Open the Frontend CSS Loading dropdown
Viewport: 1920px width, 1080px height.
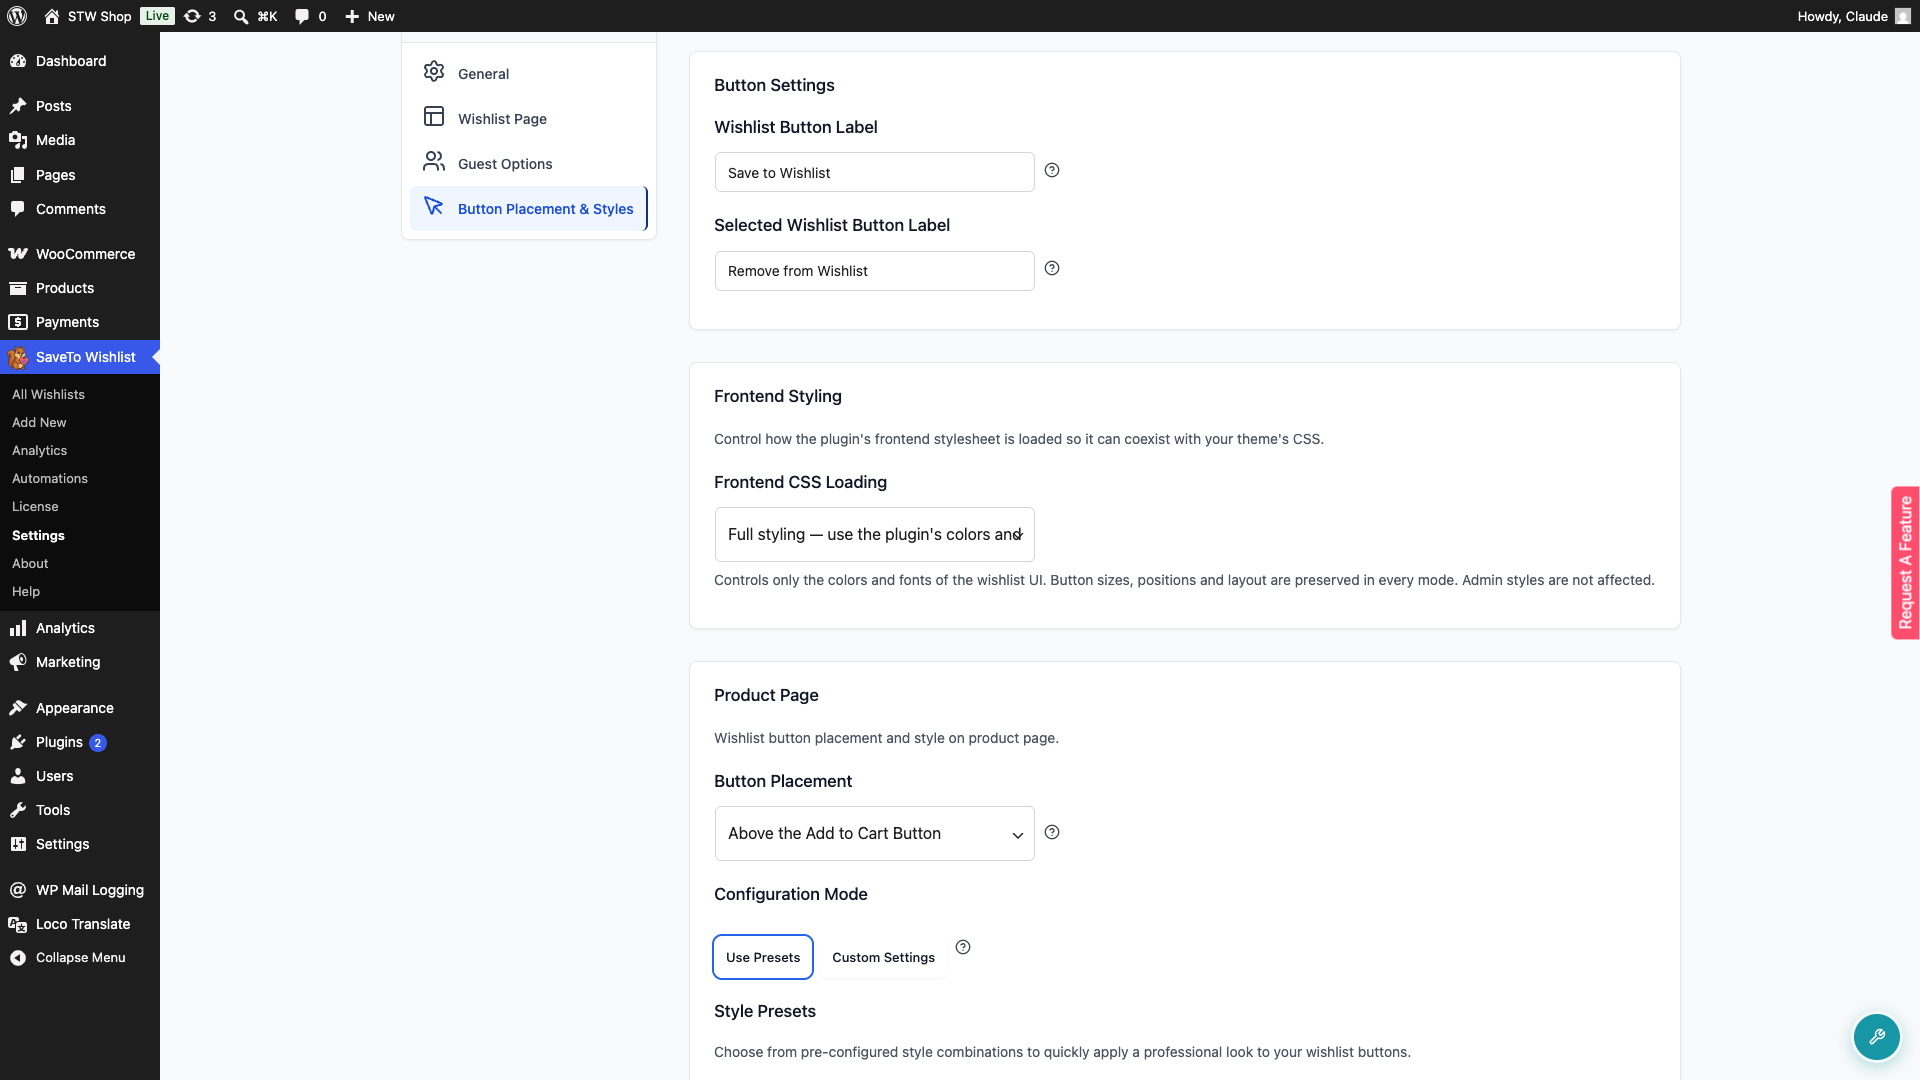coord(875,534)
